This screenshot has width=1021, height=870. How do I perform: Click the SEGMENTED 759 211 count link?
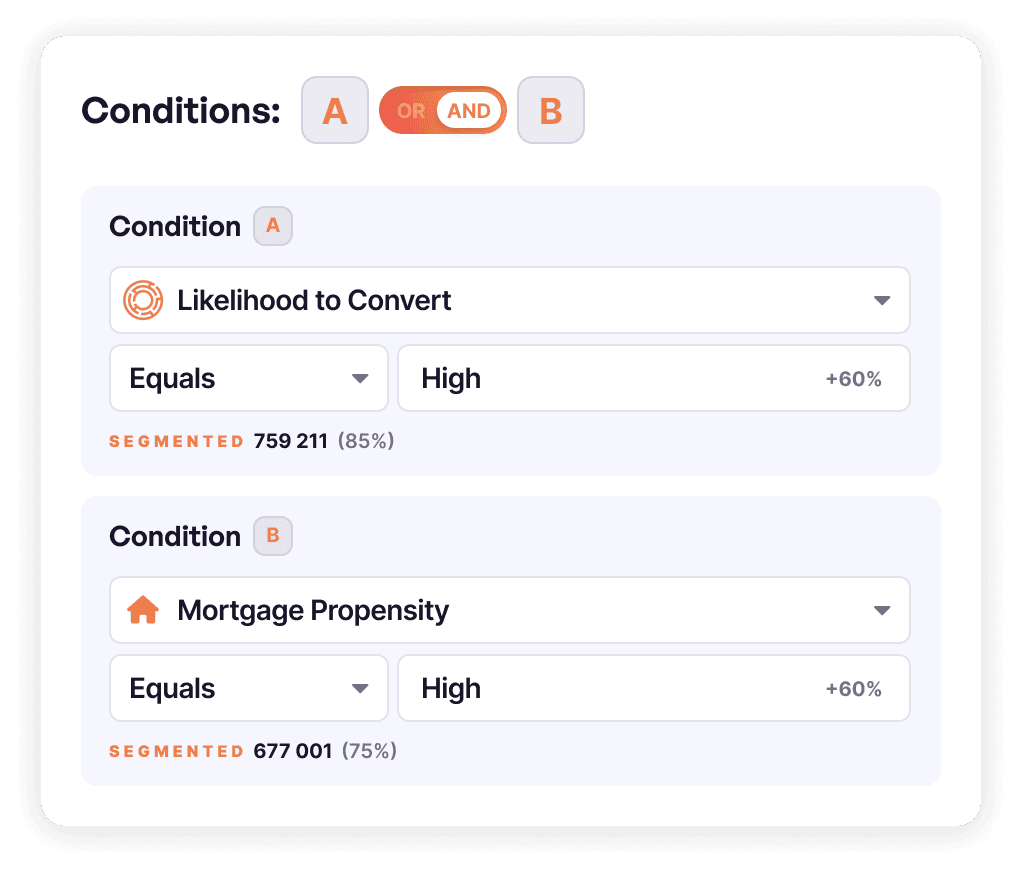(250, 440)
